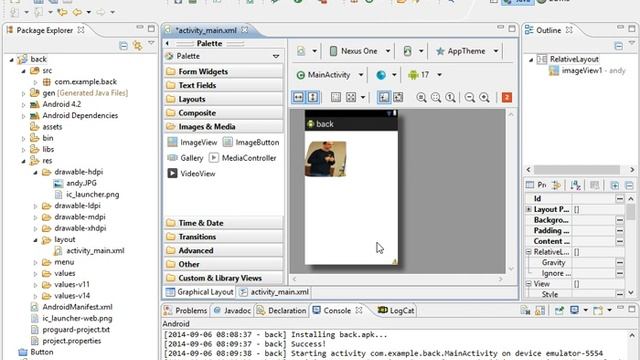The width and height of the screenshot is (640, 360).
Task: Show the red lint warnings badge
Action: coord(507,97)
